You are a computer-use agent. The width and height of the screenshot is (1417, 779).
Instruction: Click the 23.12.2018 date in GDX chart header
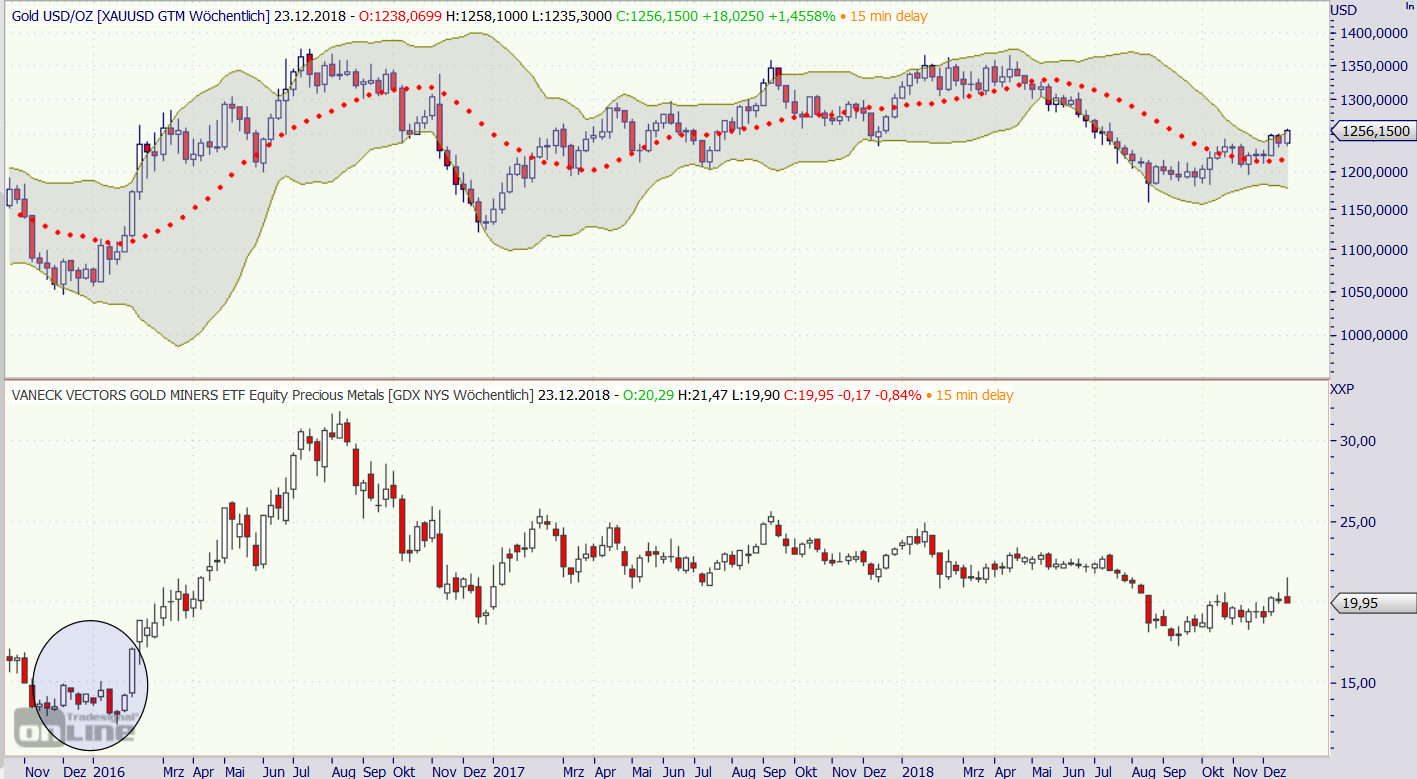coord(574,395)
